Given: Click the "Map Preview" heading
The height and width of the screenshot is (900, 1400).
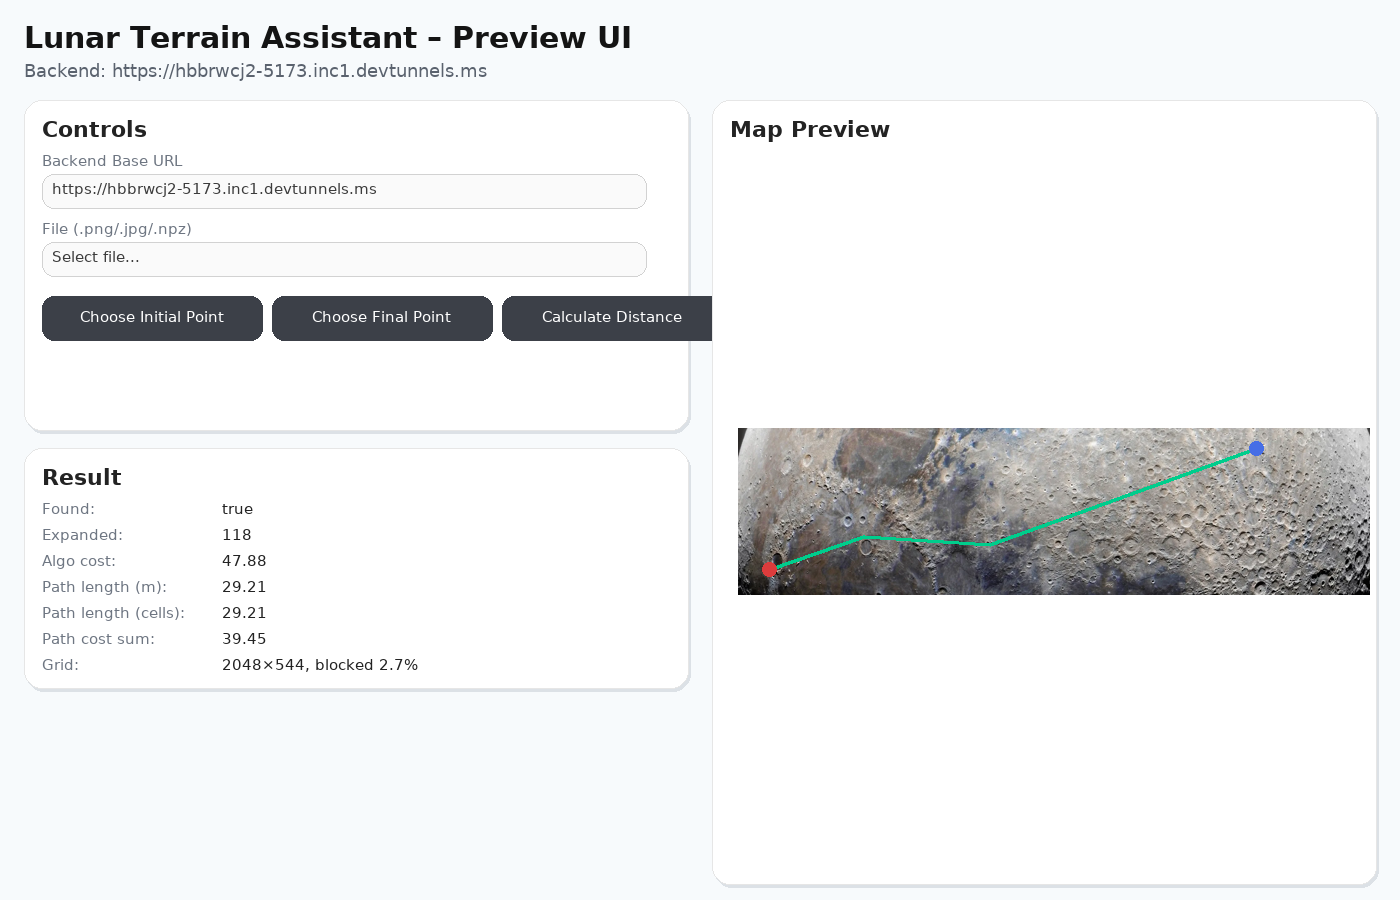Looking at the screenshot, I should tap(810, 130).
